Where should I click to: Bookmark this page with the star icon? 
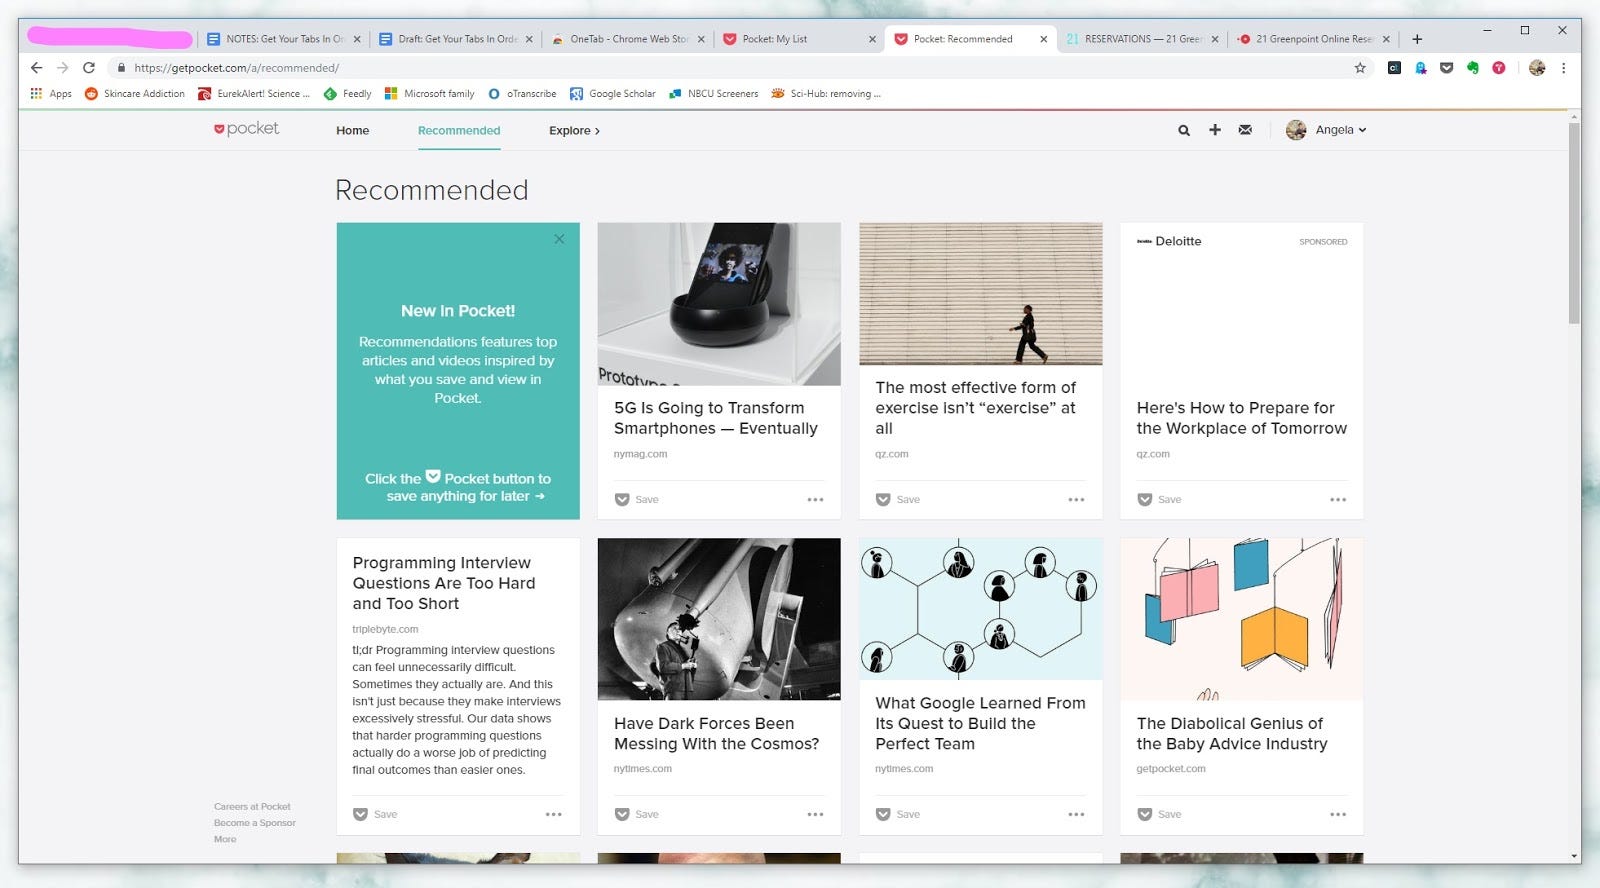click(1360, 68)
